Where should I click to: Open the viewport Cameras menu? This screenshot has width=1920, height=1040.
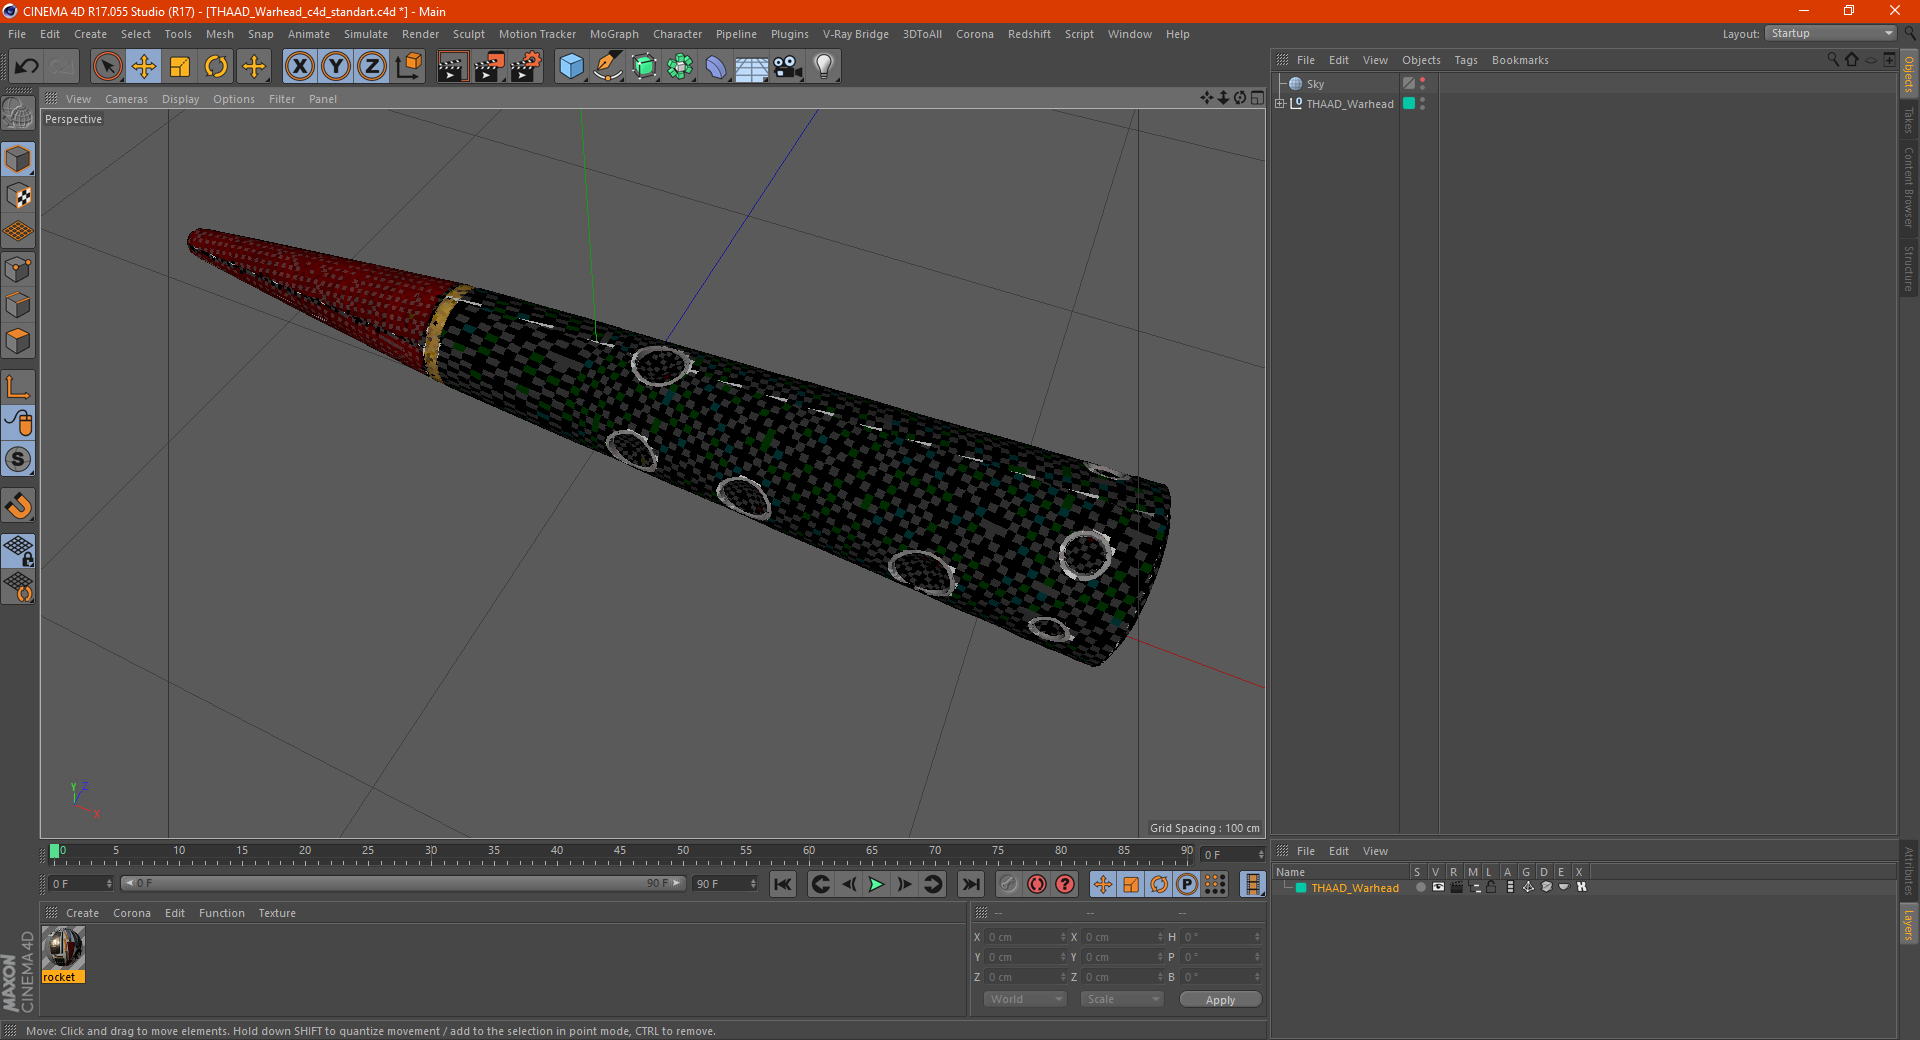tap(126, 99)
